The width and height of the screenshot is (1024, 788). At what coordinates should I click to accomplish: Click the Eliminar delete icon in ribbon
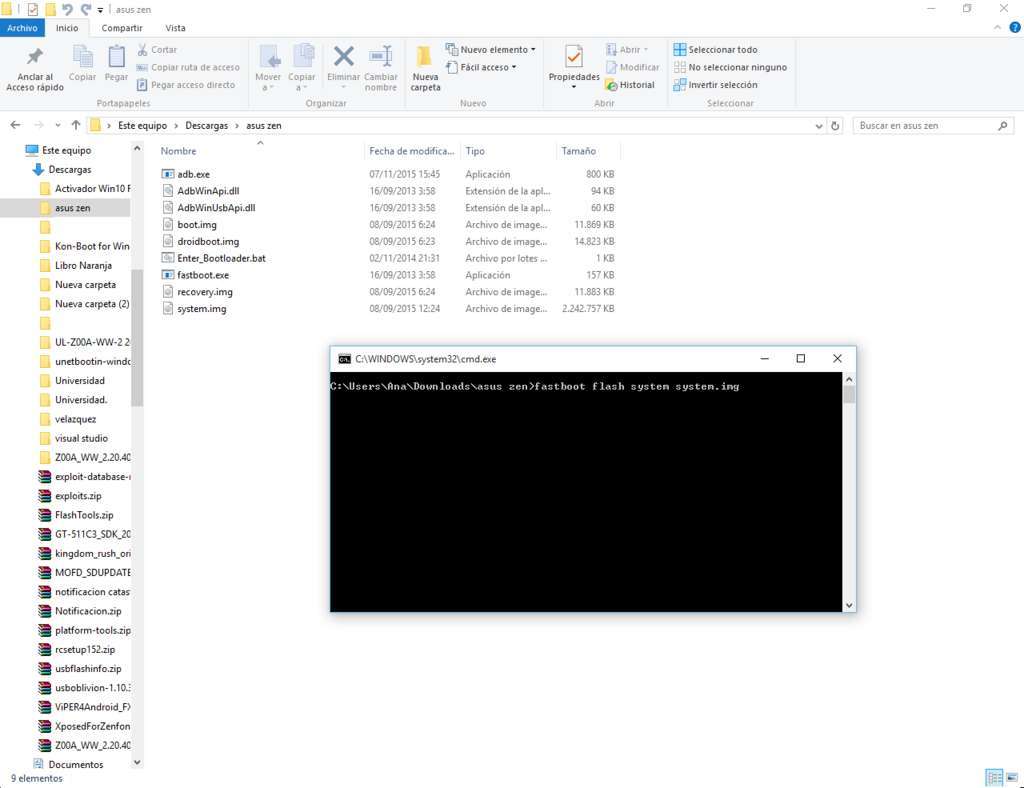click(x=344, y=56)
